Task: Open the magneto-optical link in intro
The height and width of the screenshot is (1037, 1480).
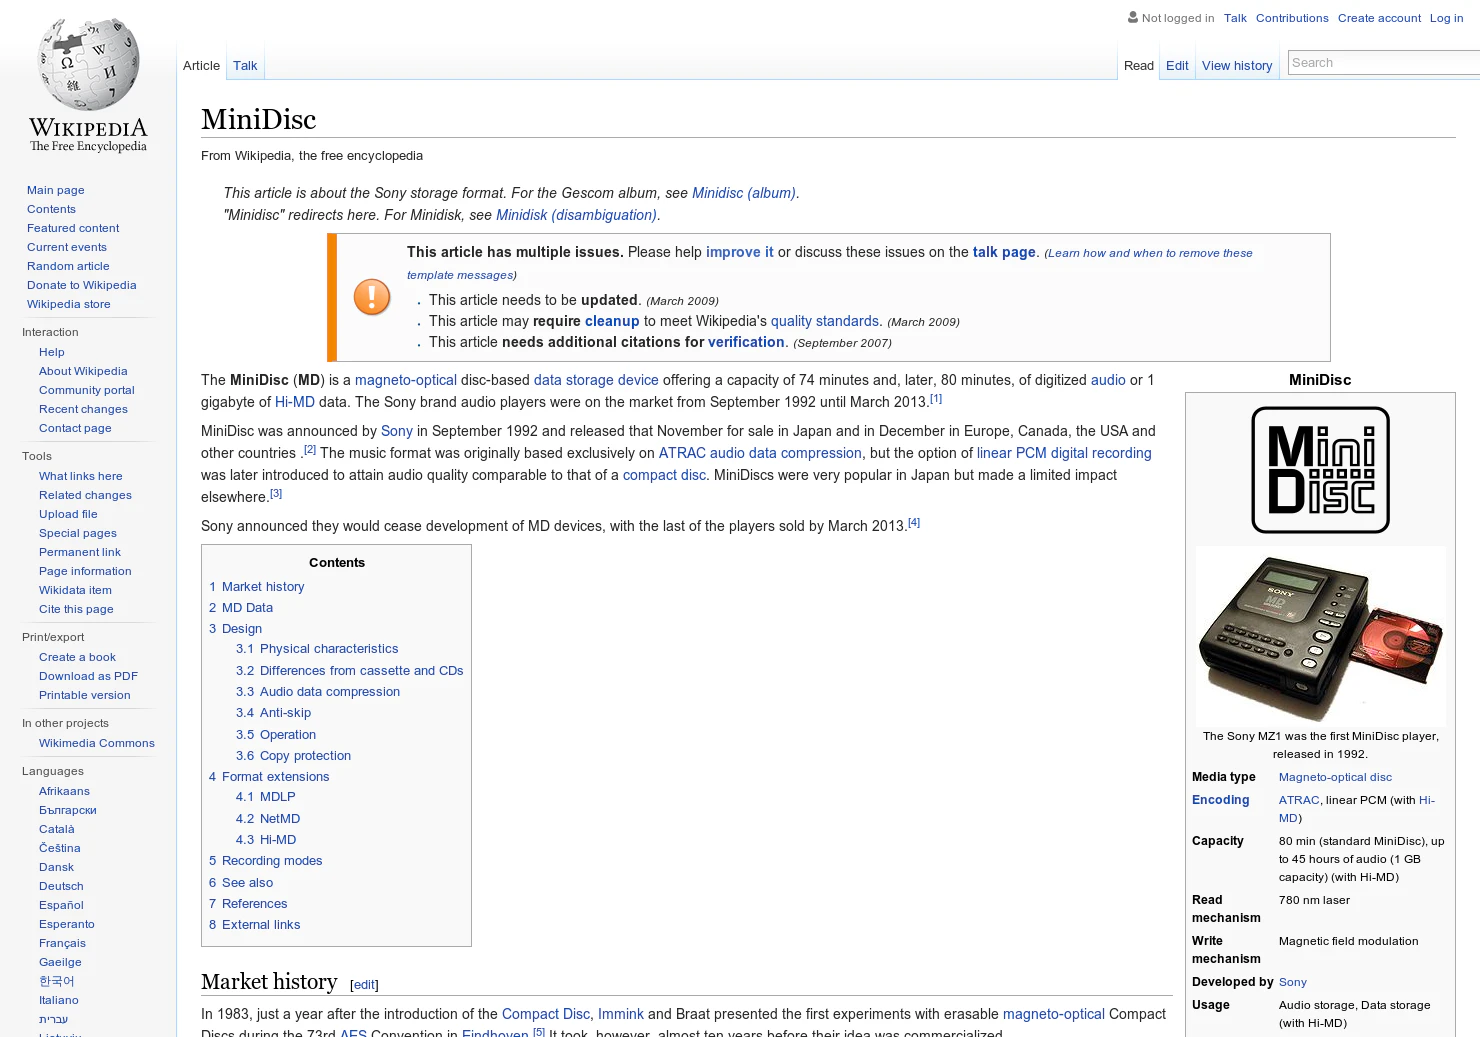Action: 406,380
